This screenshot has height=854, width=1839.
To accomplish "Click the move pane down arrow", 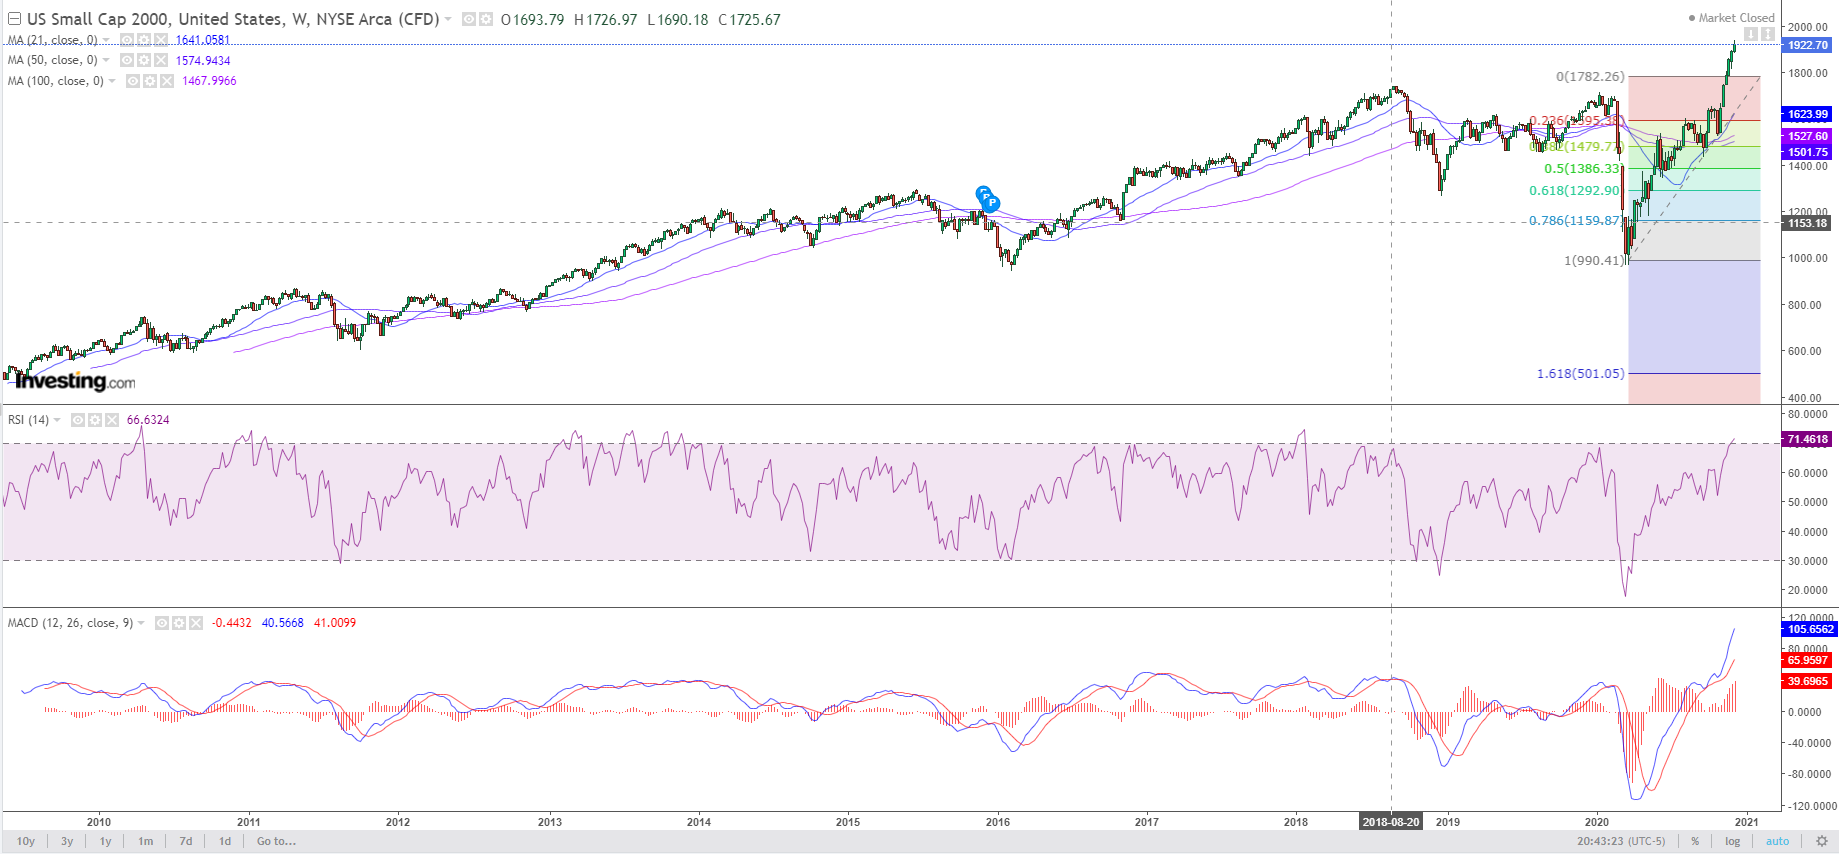I will click(1751, 34).
